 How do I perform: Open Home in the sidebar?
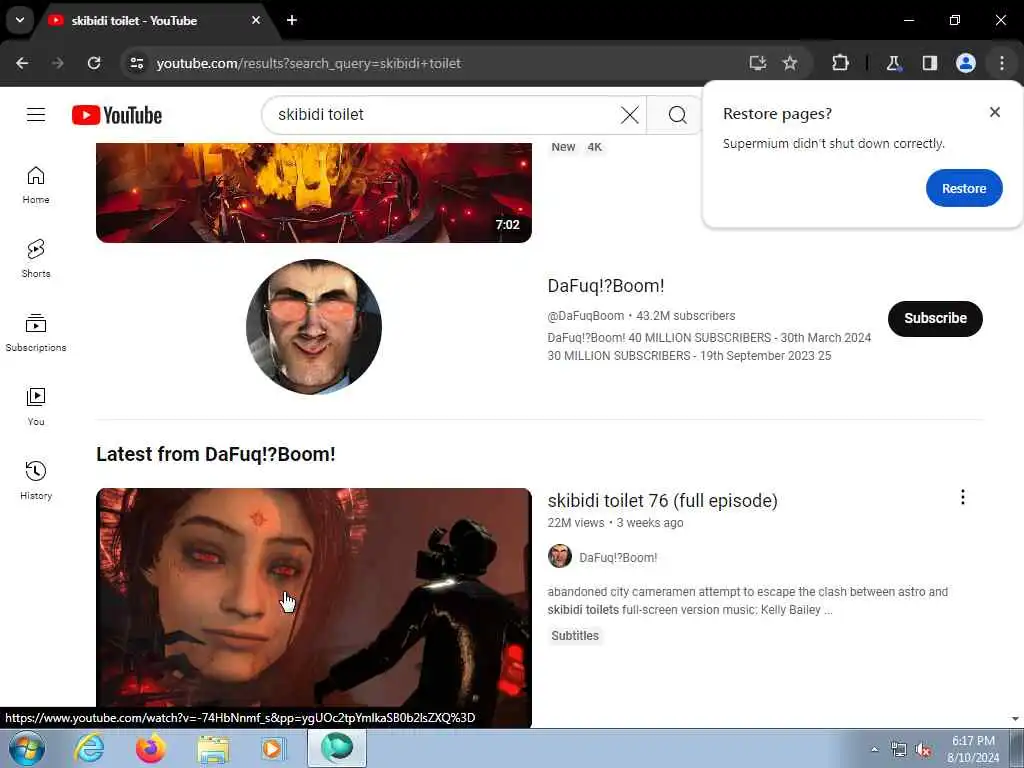click(x=36, y=185)
